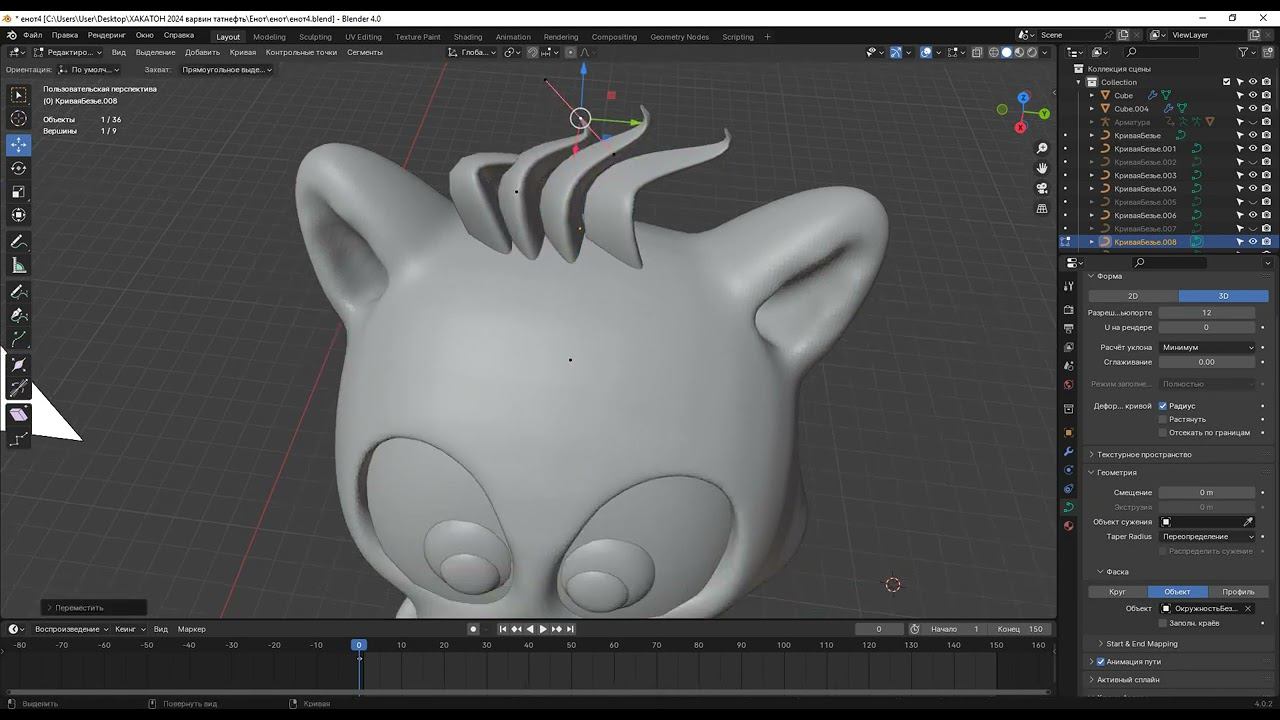Screen dimensions: 1280x720
Task: Open the Object Data curve properties tab
Action: [x=1068, y=507]
